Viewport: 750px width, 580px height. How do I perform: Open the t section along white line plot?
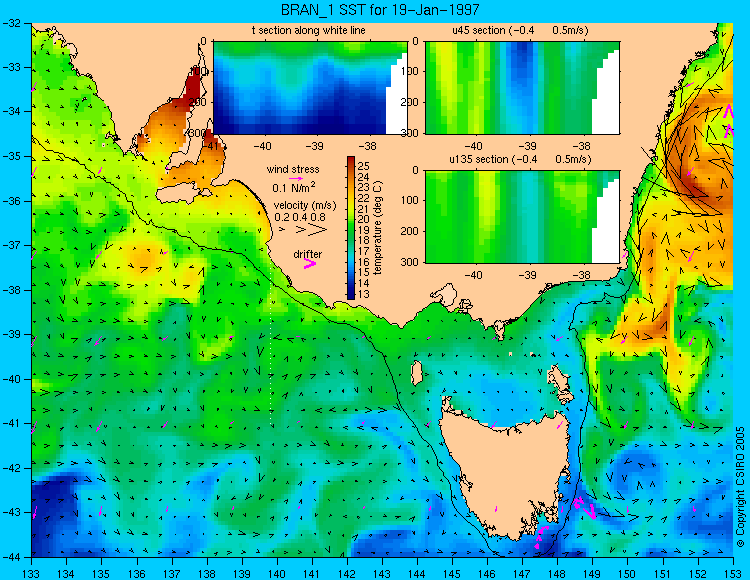coord(310,88)
